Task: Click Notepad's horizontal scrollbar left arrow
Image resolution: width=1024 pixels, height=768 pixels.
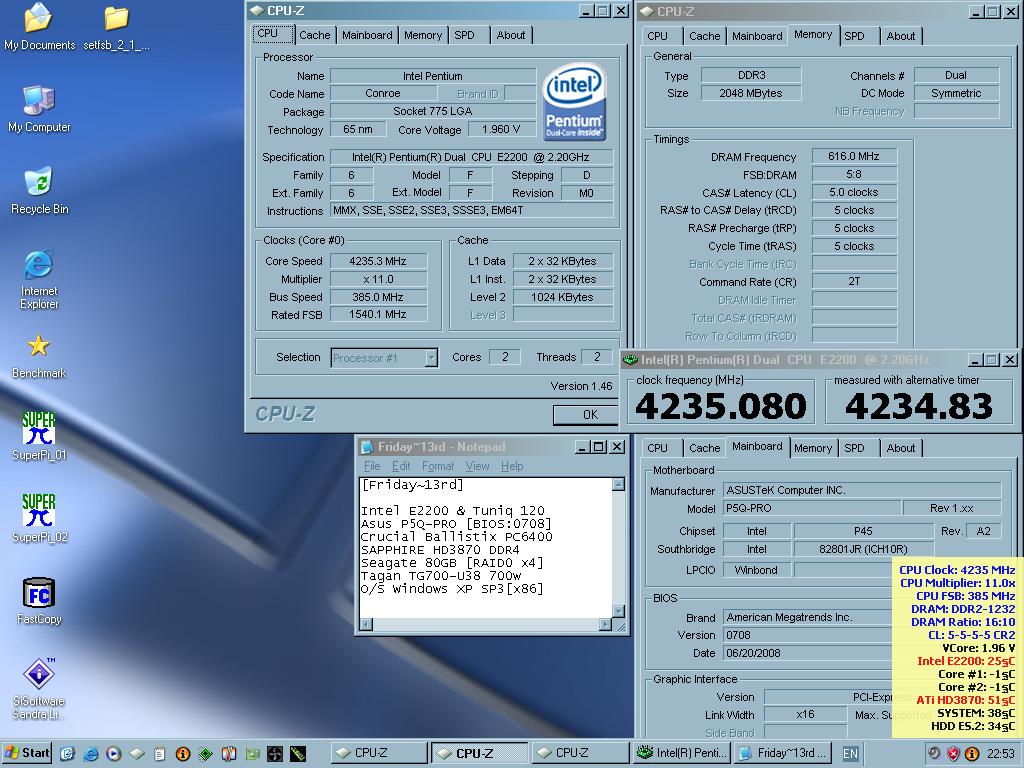Action: [x=366, y=624]
